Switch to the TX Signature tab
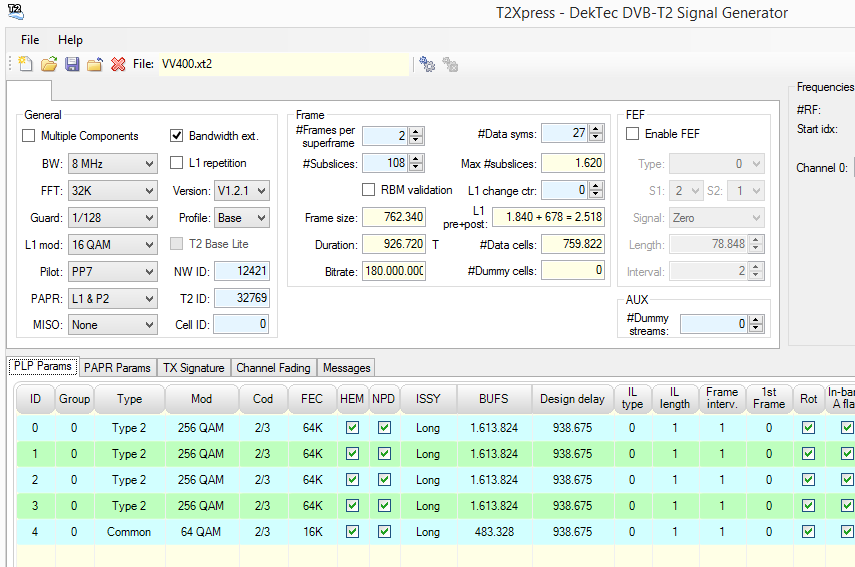This screenshot has width=855, height=567. click(x=194, y=368)
